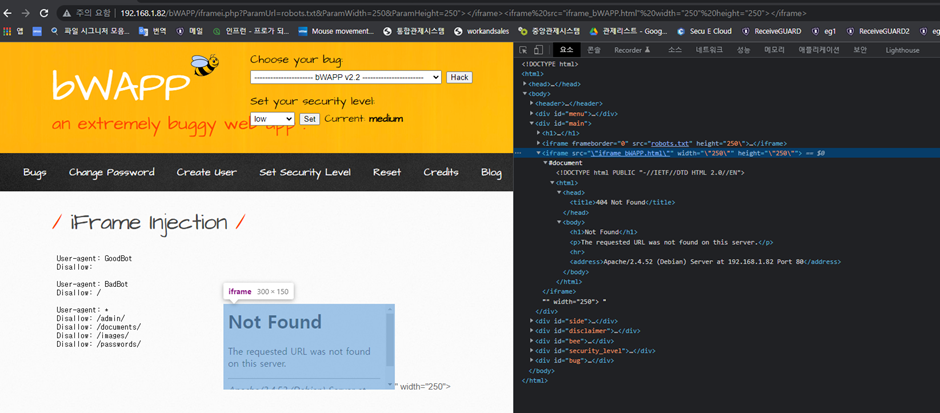Switch to the 요소 Elements tab

pyautogui.click(x=567, y=50)
